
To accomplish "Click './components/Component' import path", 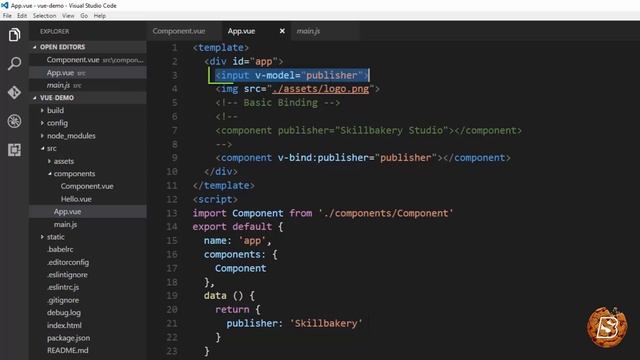I will tap(386, 213).
